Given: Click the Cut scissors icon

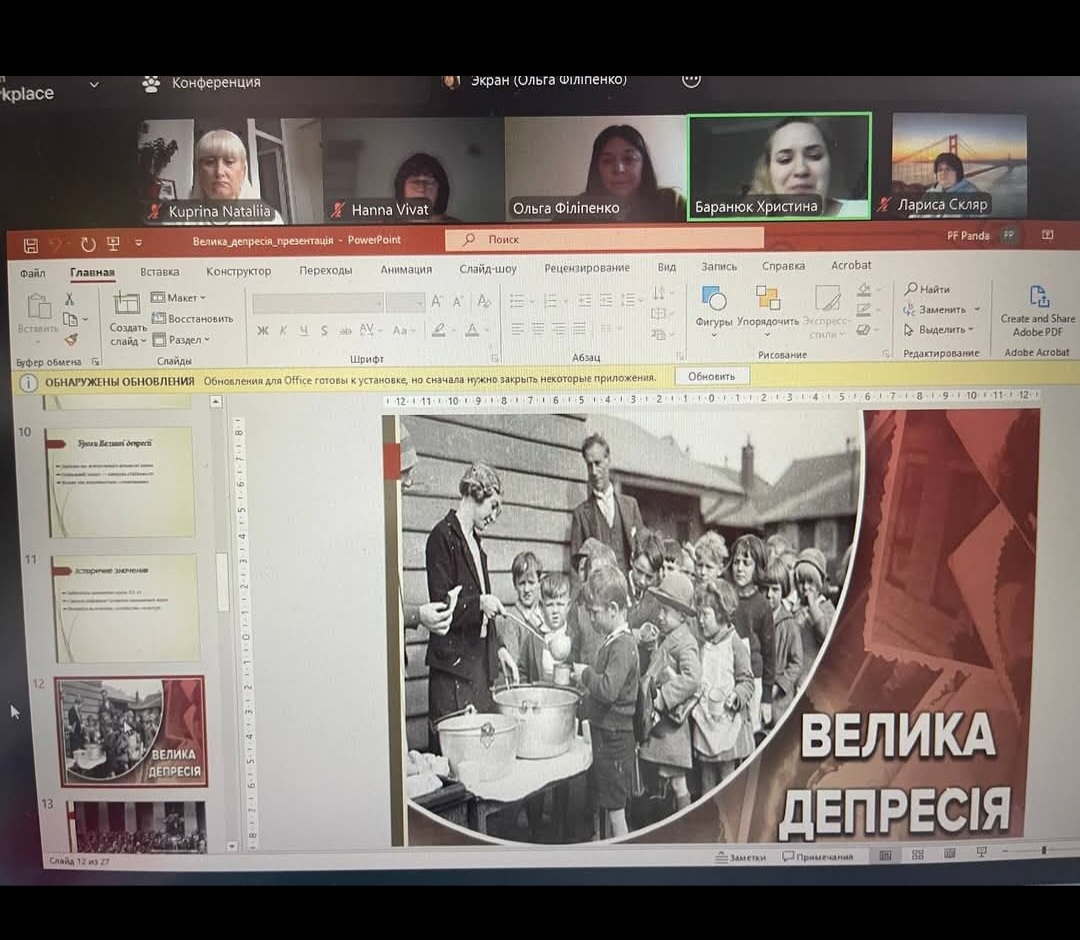Looking at the screenshot, I should (70, 299).
